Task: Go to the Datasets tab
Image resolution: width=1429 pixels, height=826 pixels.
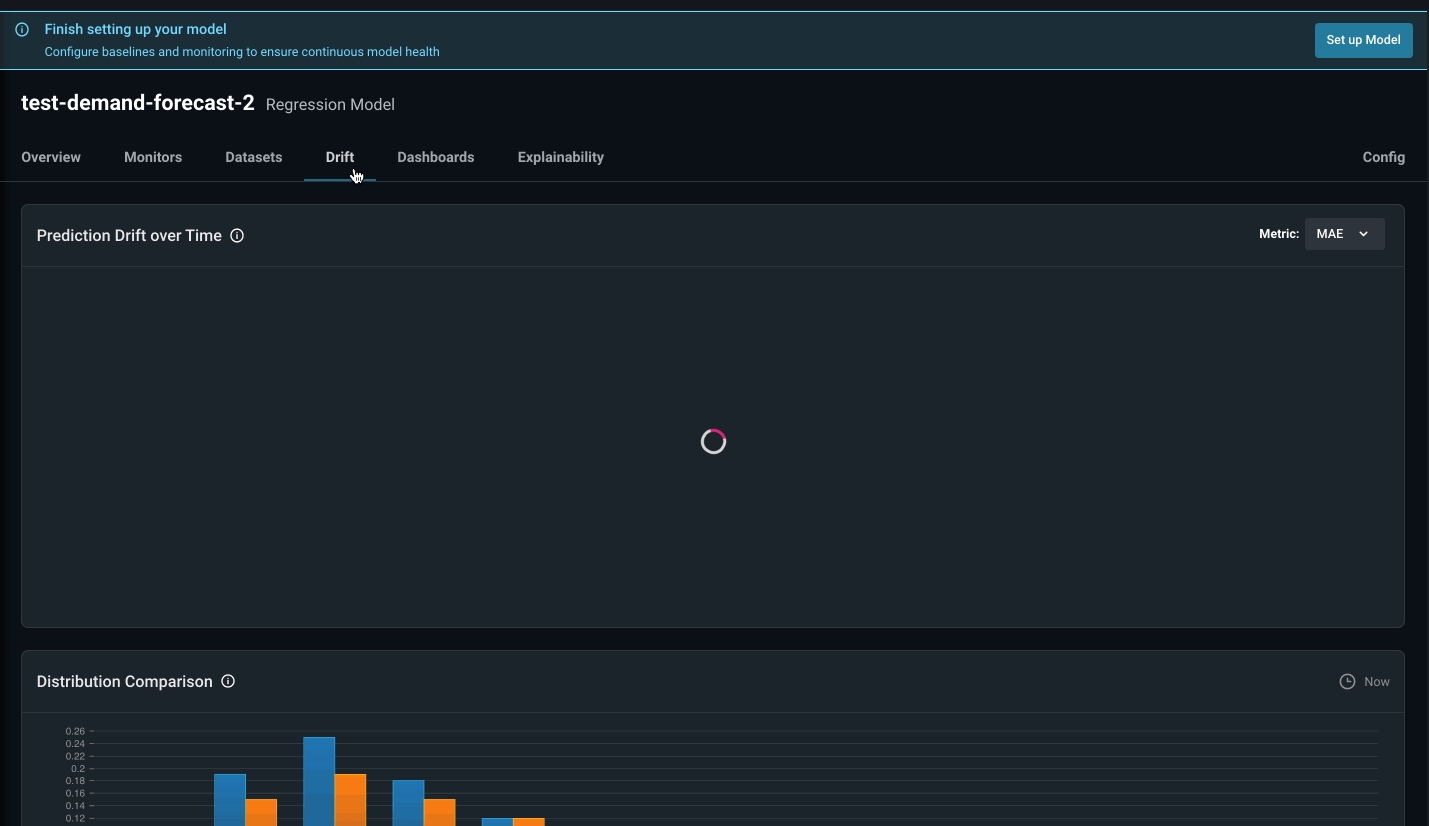Action: [254, 157]
